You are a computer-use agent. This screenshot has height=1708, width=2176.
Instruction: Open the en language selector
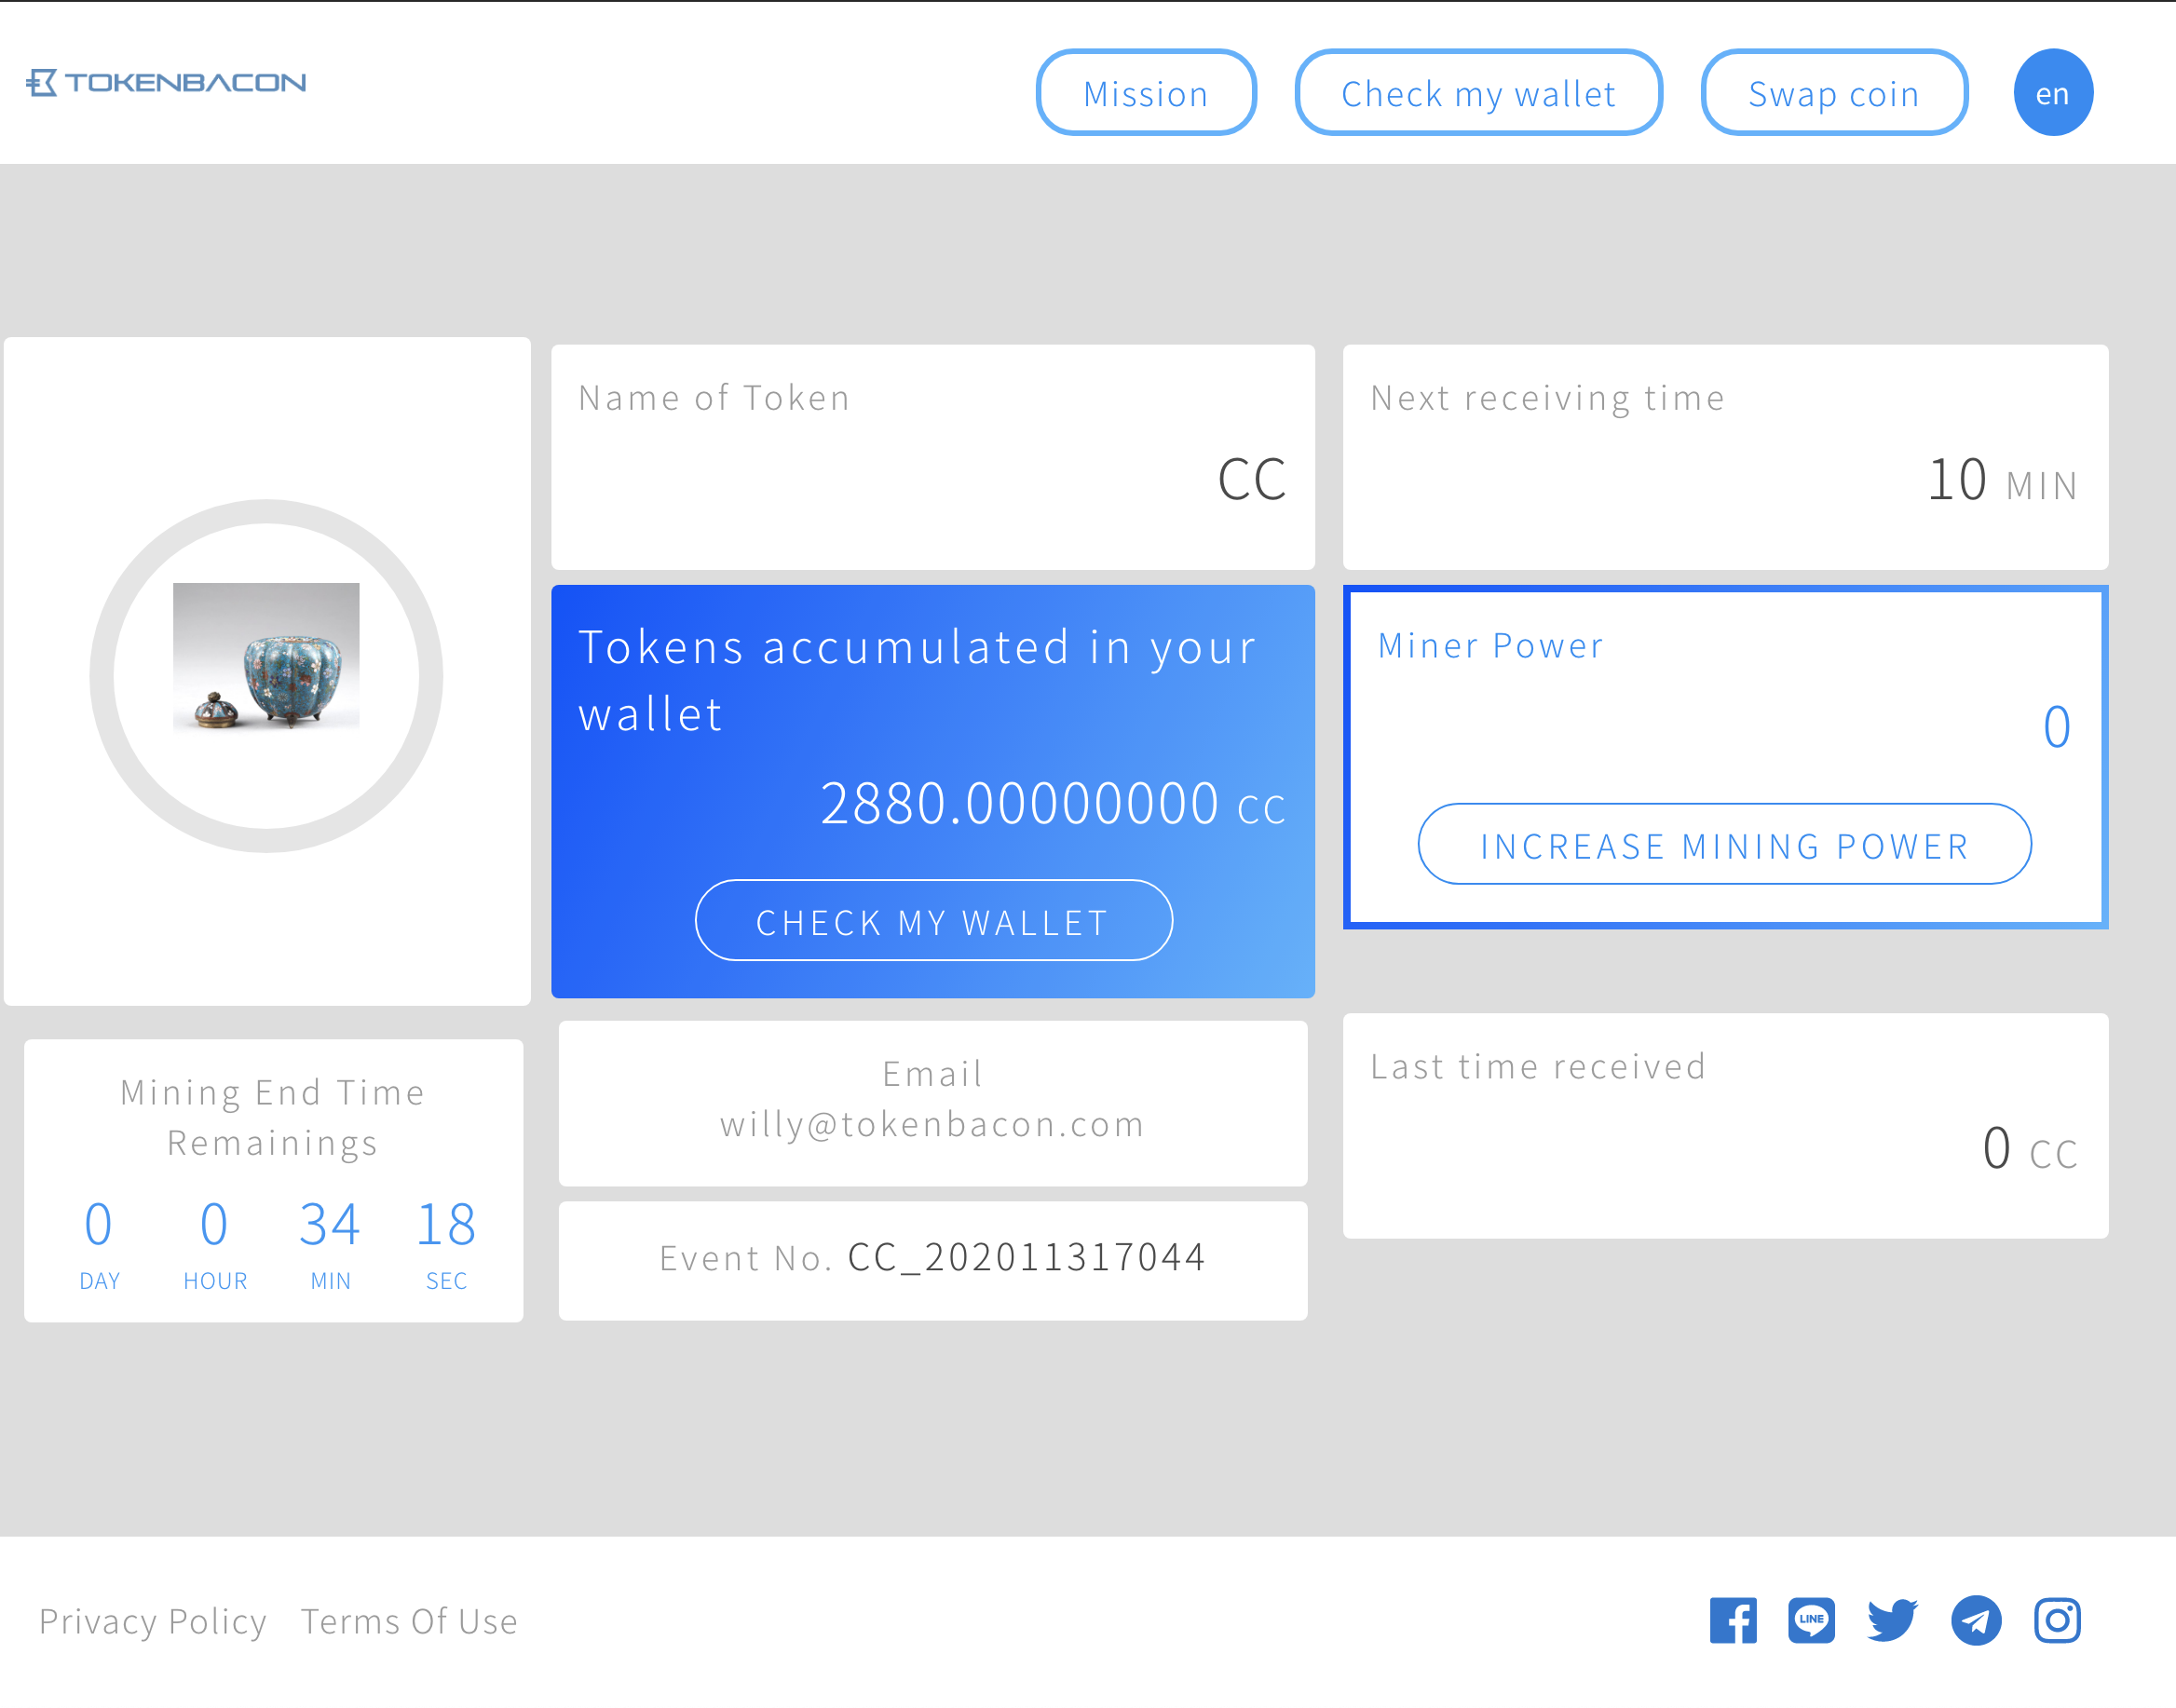click(x=2053, y=92)
